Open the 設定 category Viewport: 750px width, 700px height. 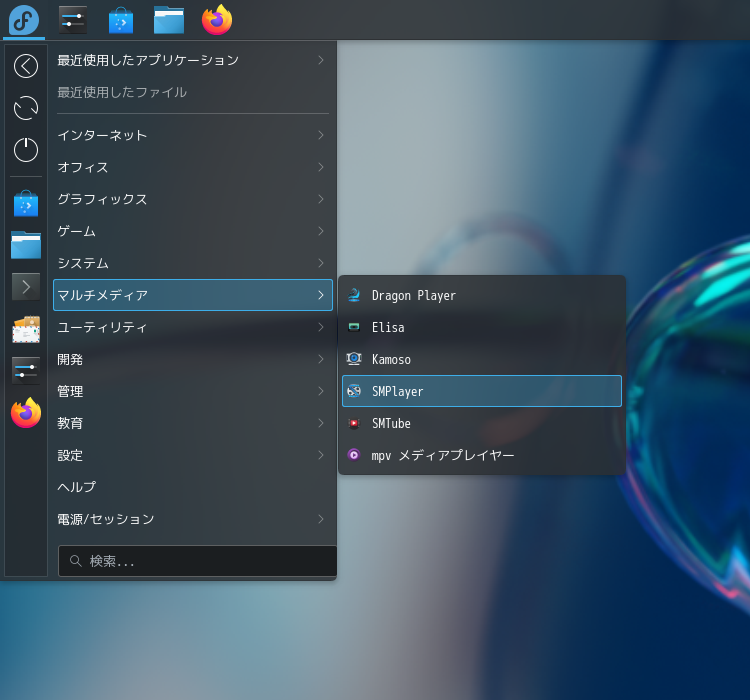[193, 456]
